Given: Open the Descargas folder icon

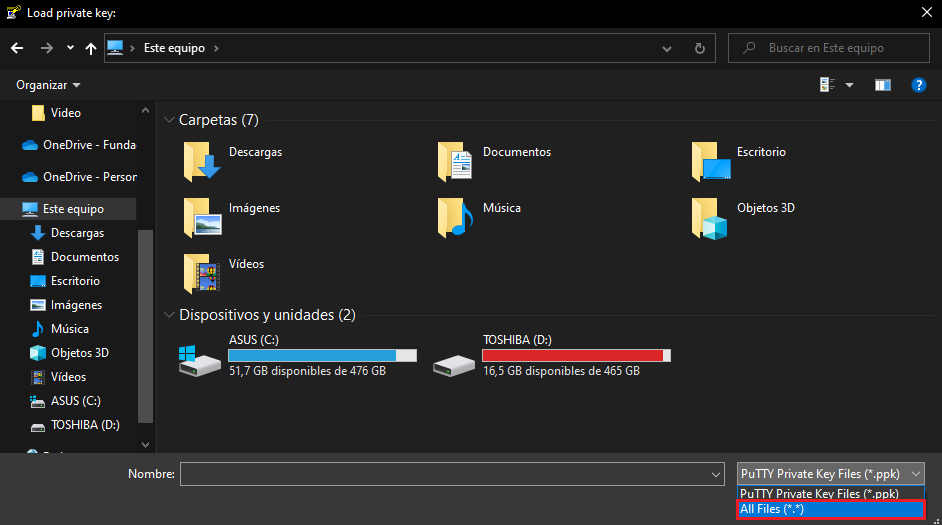Looking at the screenshot, I should 202,161.
